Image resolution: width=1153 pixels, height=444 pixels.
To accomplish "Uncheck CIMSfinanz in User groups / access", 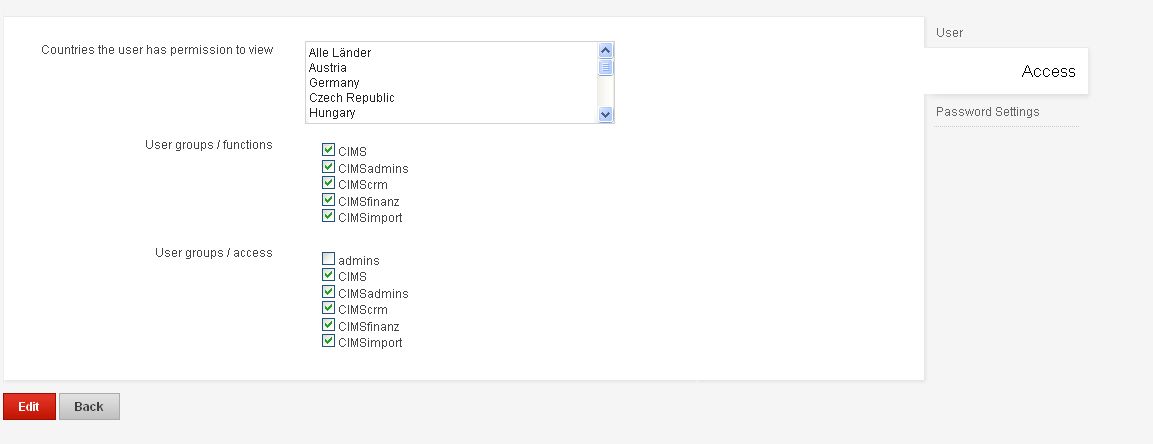I will [x=328, y=325].
